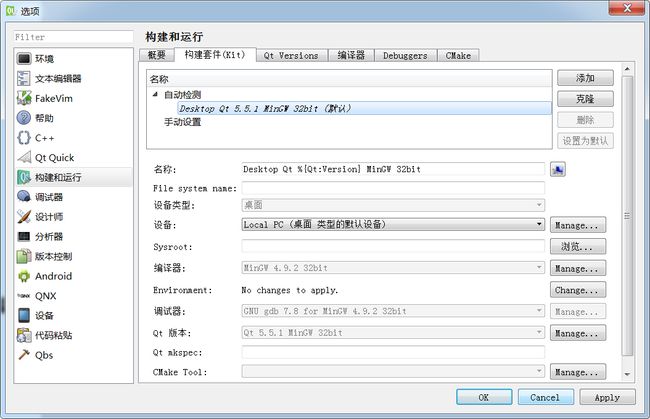Switch to the CMake tab
The image size is (650, 419).
[458, 56]
